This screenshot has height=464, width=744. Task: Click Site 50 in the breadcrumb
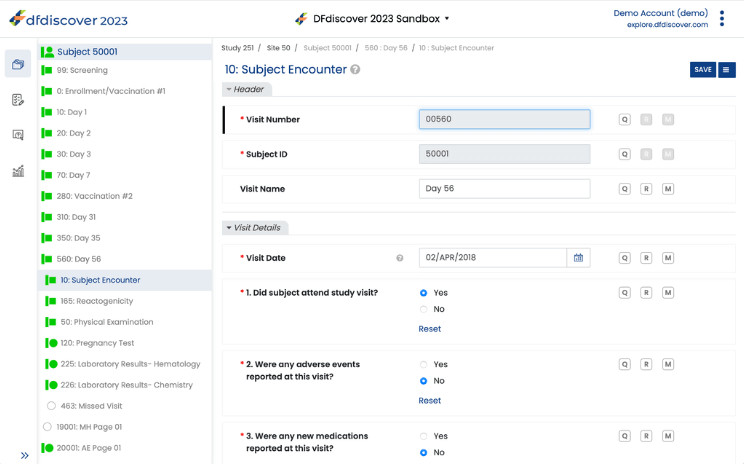tap(278, 48)
